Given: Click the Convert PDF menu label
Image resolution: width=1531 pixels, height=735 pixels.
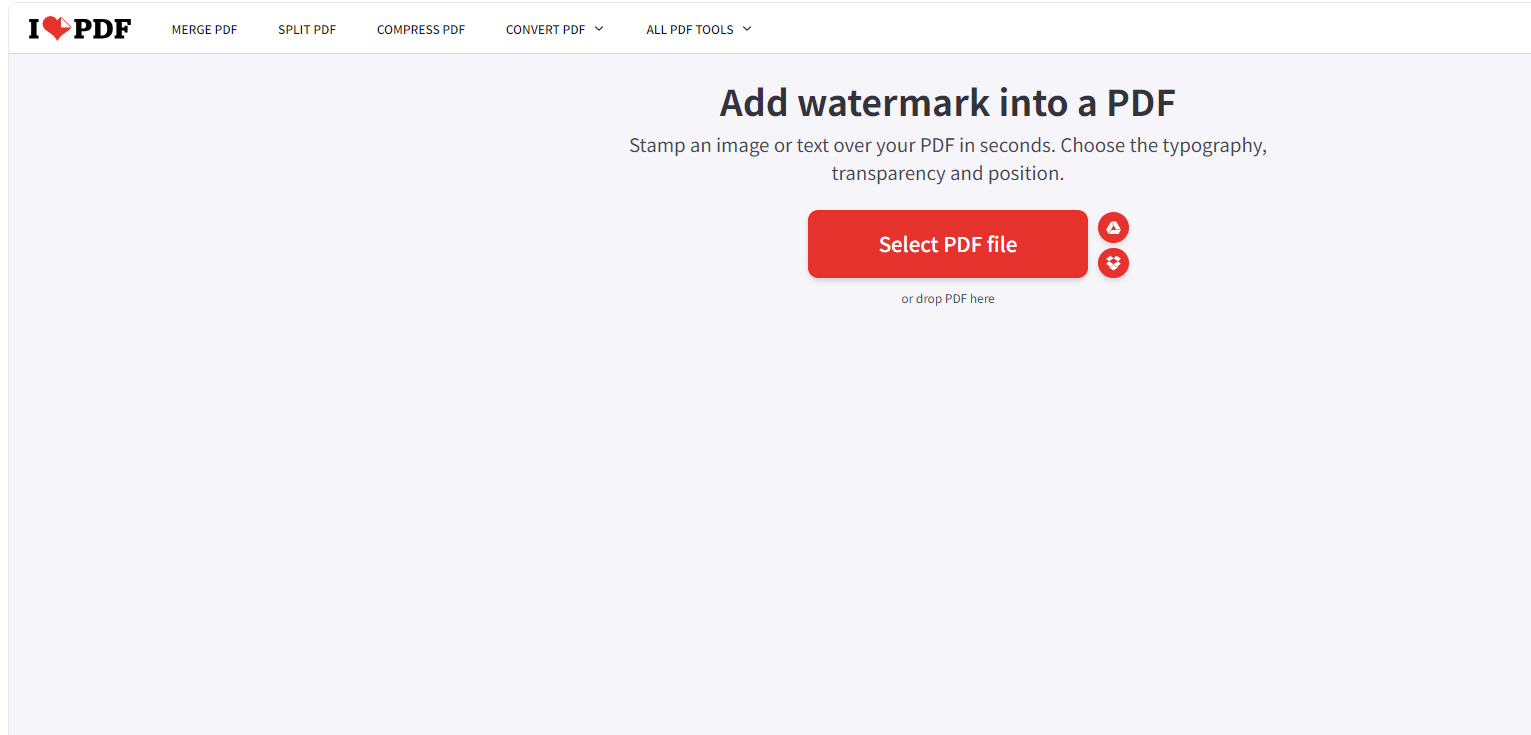Looking at the screenshot, I should coord(545,30).
